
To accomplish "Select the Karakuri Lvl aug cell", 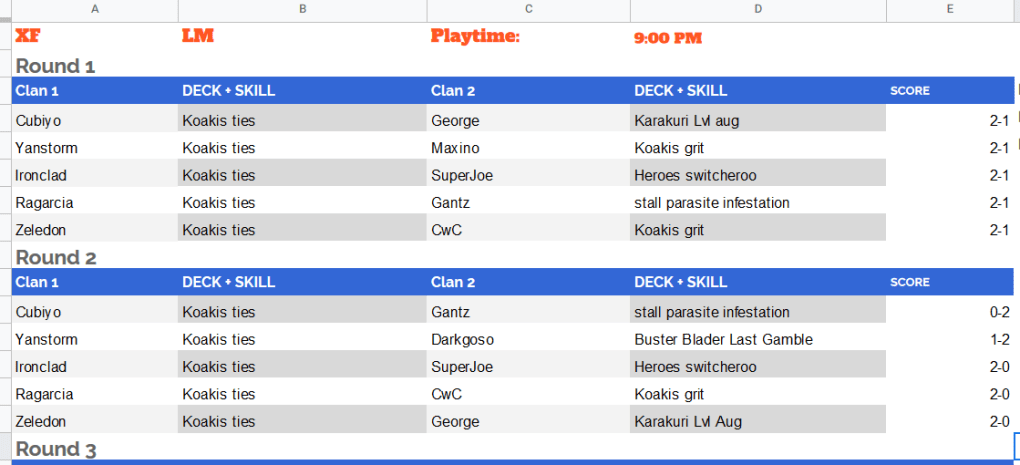I will click(758, 120).
